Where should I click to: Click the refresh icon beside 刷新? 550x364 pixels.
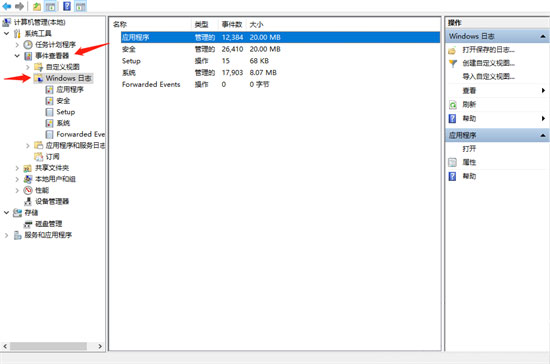[453, 105]
